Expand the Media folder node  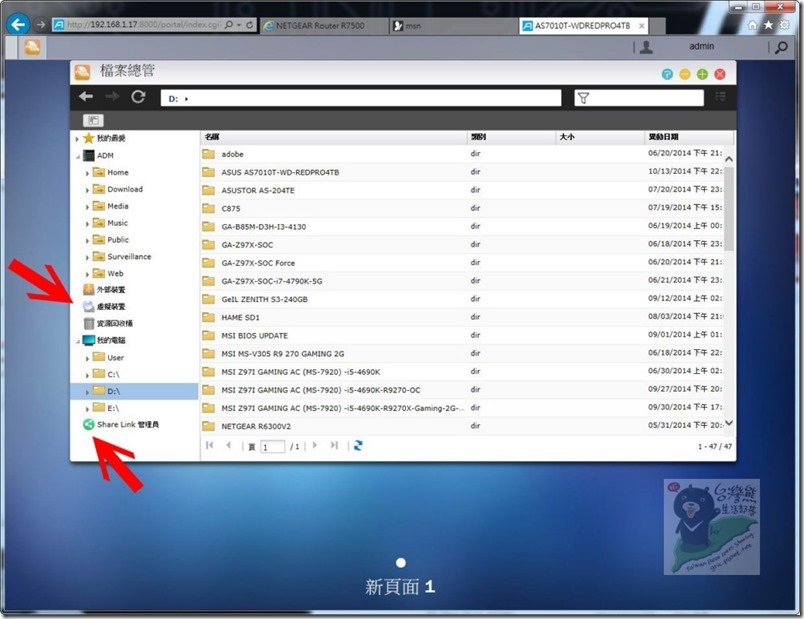tap(87, 207)
